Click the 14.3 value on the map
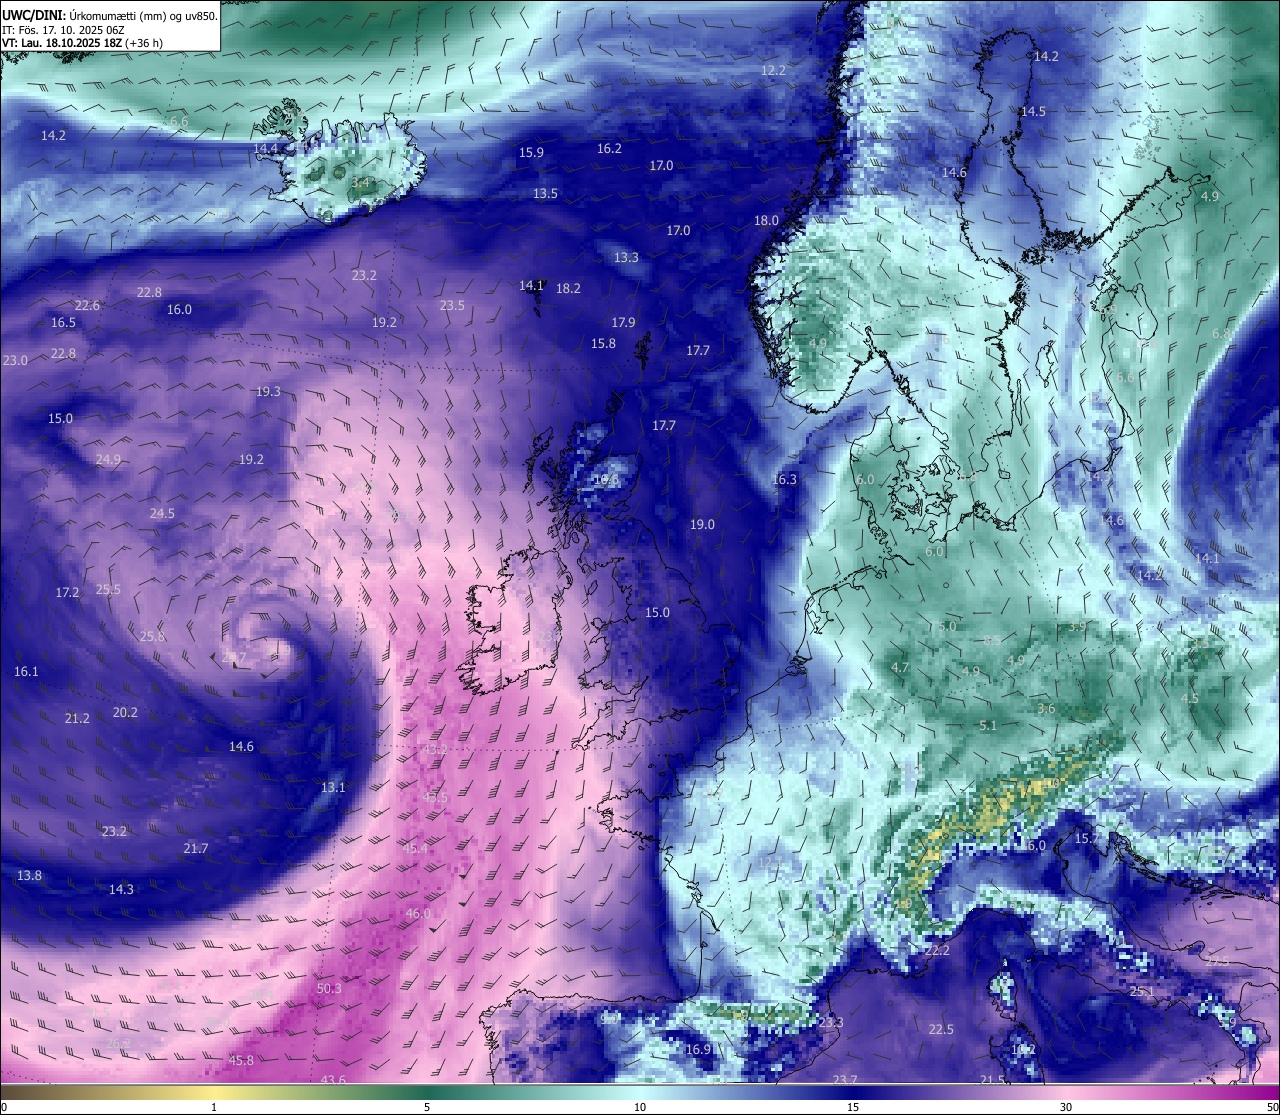The height and width of the screenshot is (1115, 1280). pyautogui.click(x=121, y=890)
